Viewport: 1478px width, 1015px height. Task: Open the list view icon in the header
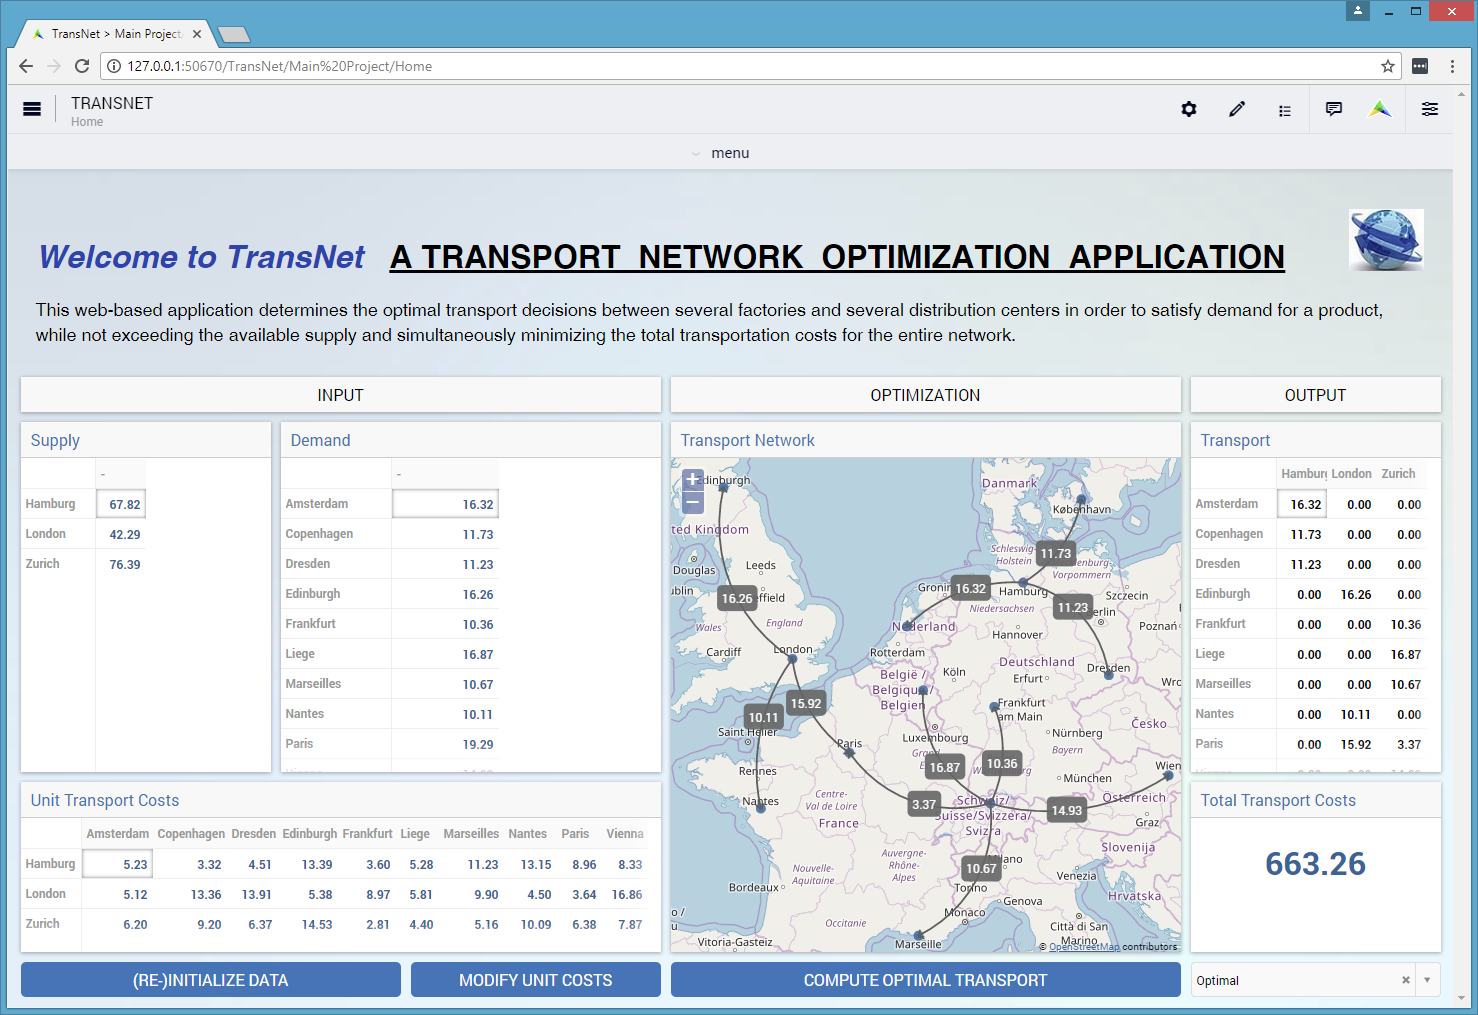coord(1285,110)
